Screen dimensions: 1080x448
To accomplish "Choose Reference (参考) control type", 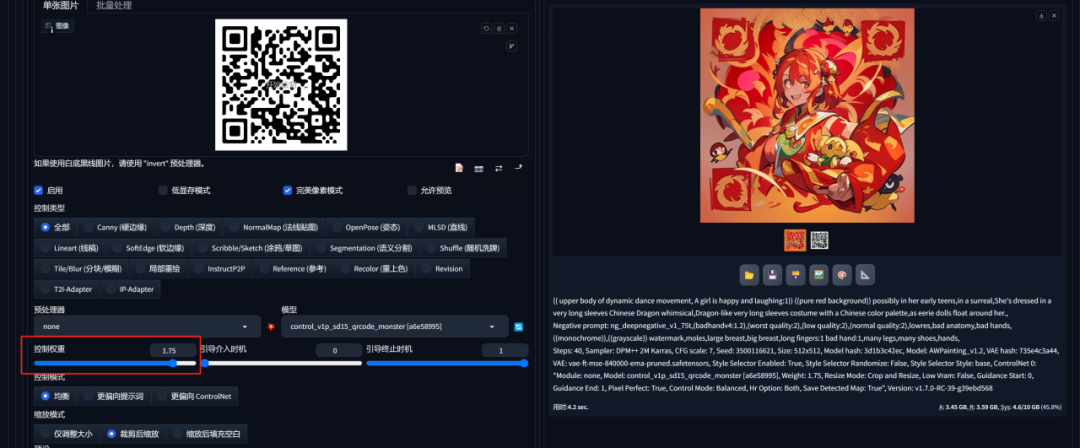I will click(x=293, y=269).
